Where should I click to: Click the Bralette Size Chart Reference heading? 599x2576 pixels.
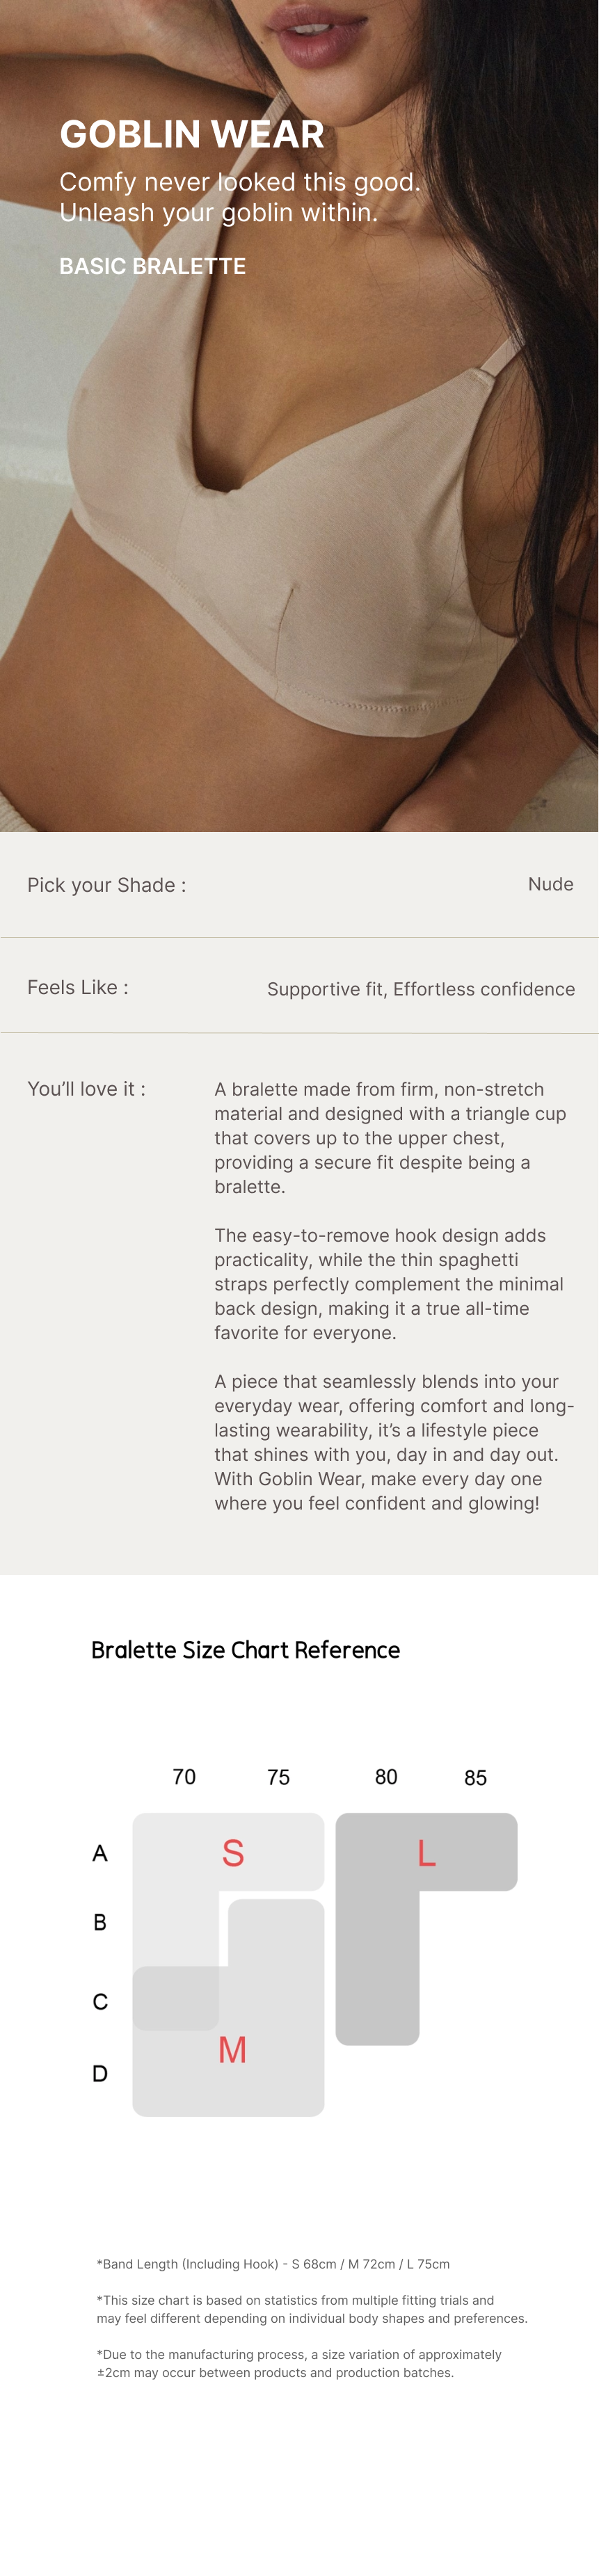[x=245, y=1650]
